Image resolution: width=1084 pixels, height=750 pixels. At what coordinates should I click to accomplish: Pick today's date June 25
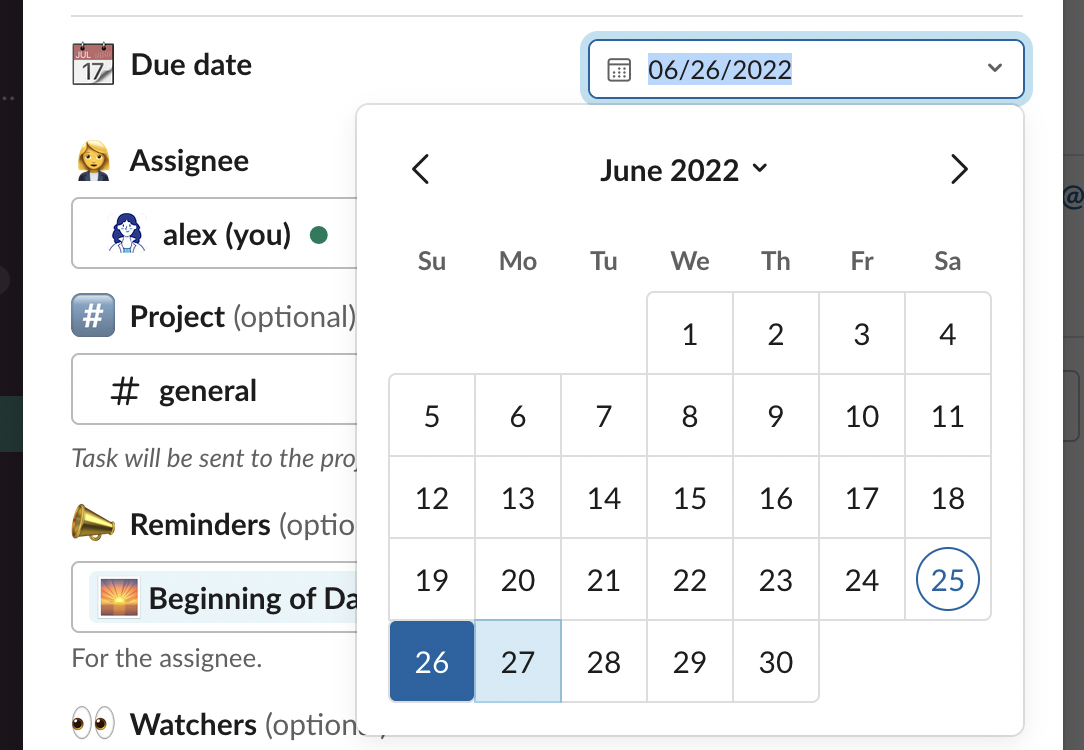tap(948, 580)
